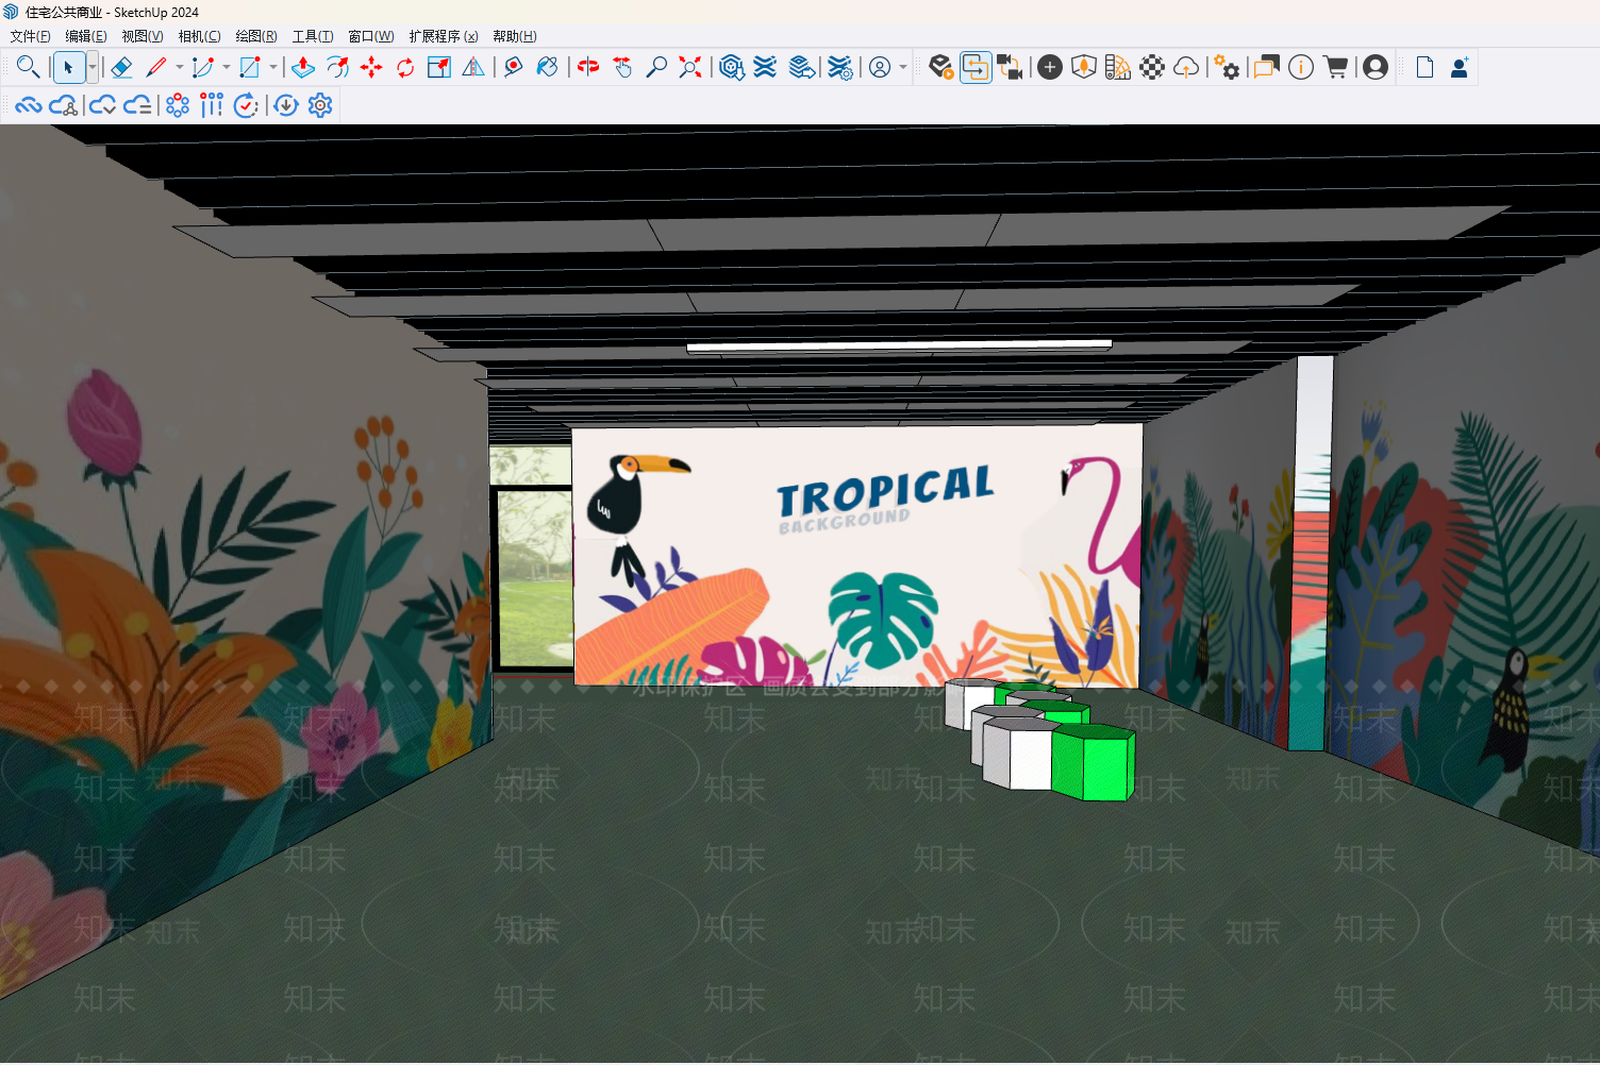Open the orange gears settings icon
The height and width of the screenshot is (1065, 1600).
[x=1227, y=67]
